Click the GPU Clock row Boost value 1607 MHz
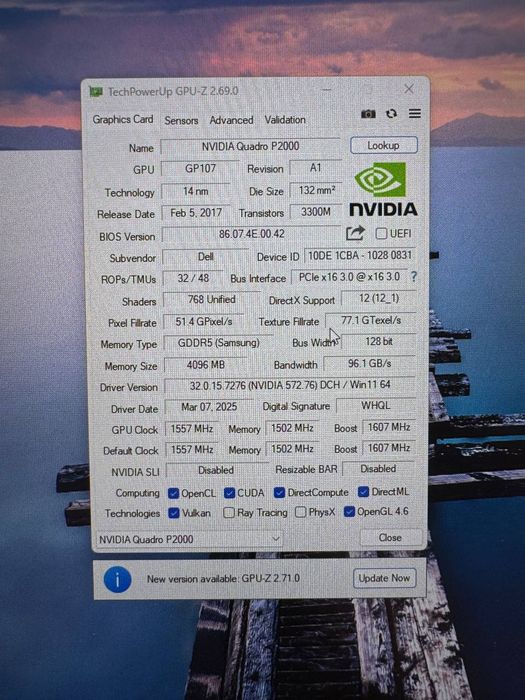 (389, 428)
